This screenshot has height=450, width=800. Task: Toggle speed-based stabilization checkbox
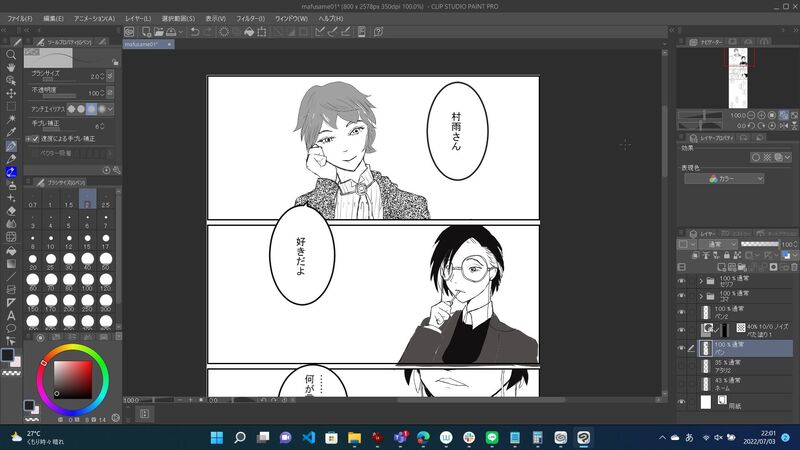pos(35,139)
